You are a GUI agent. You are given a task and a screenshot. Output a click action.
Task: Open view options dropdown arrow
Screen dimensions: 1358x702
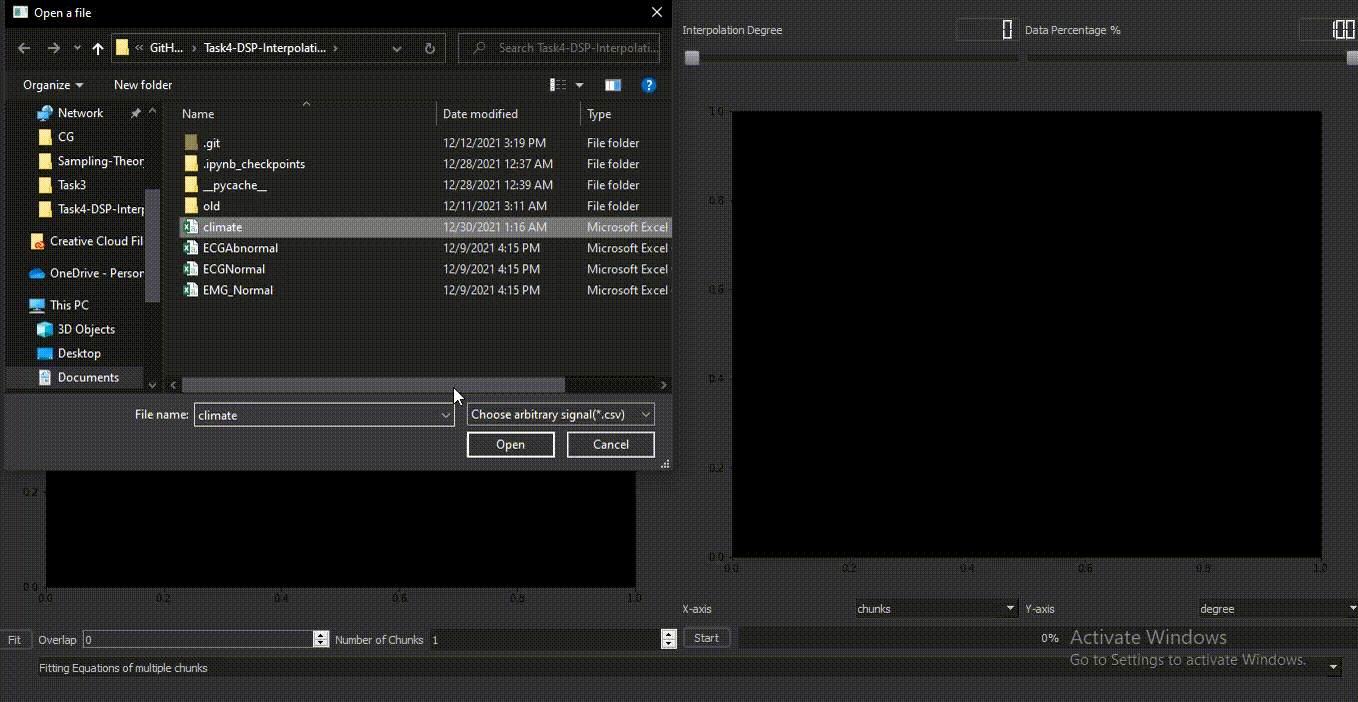579,85
